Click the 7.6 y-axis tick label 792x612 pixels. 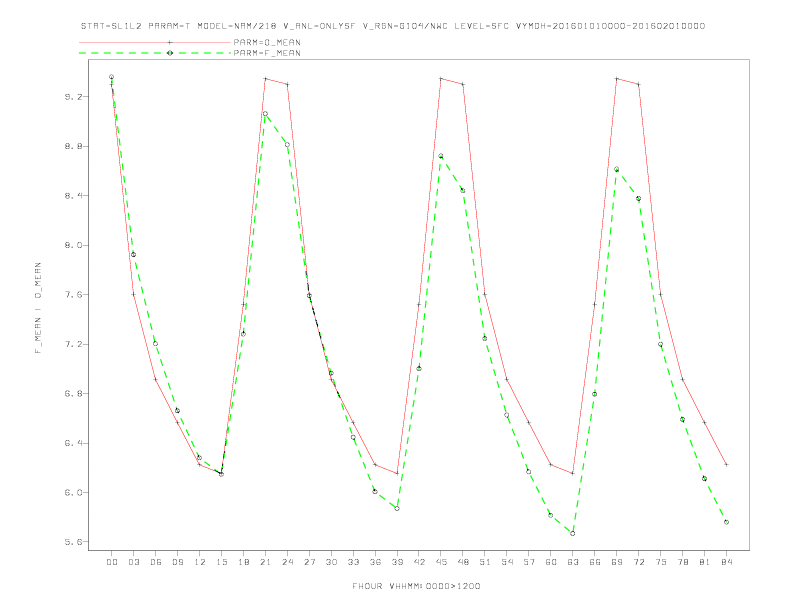(73, 294)
